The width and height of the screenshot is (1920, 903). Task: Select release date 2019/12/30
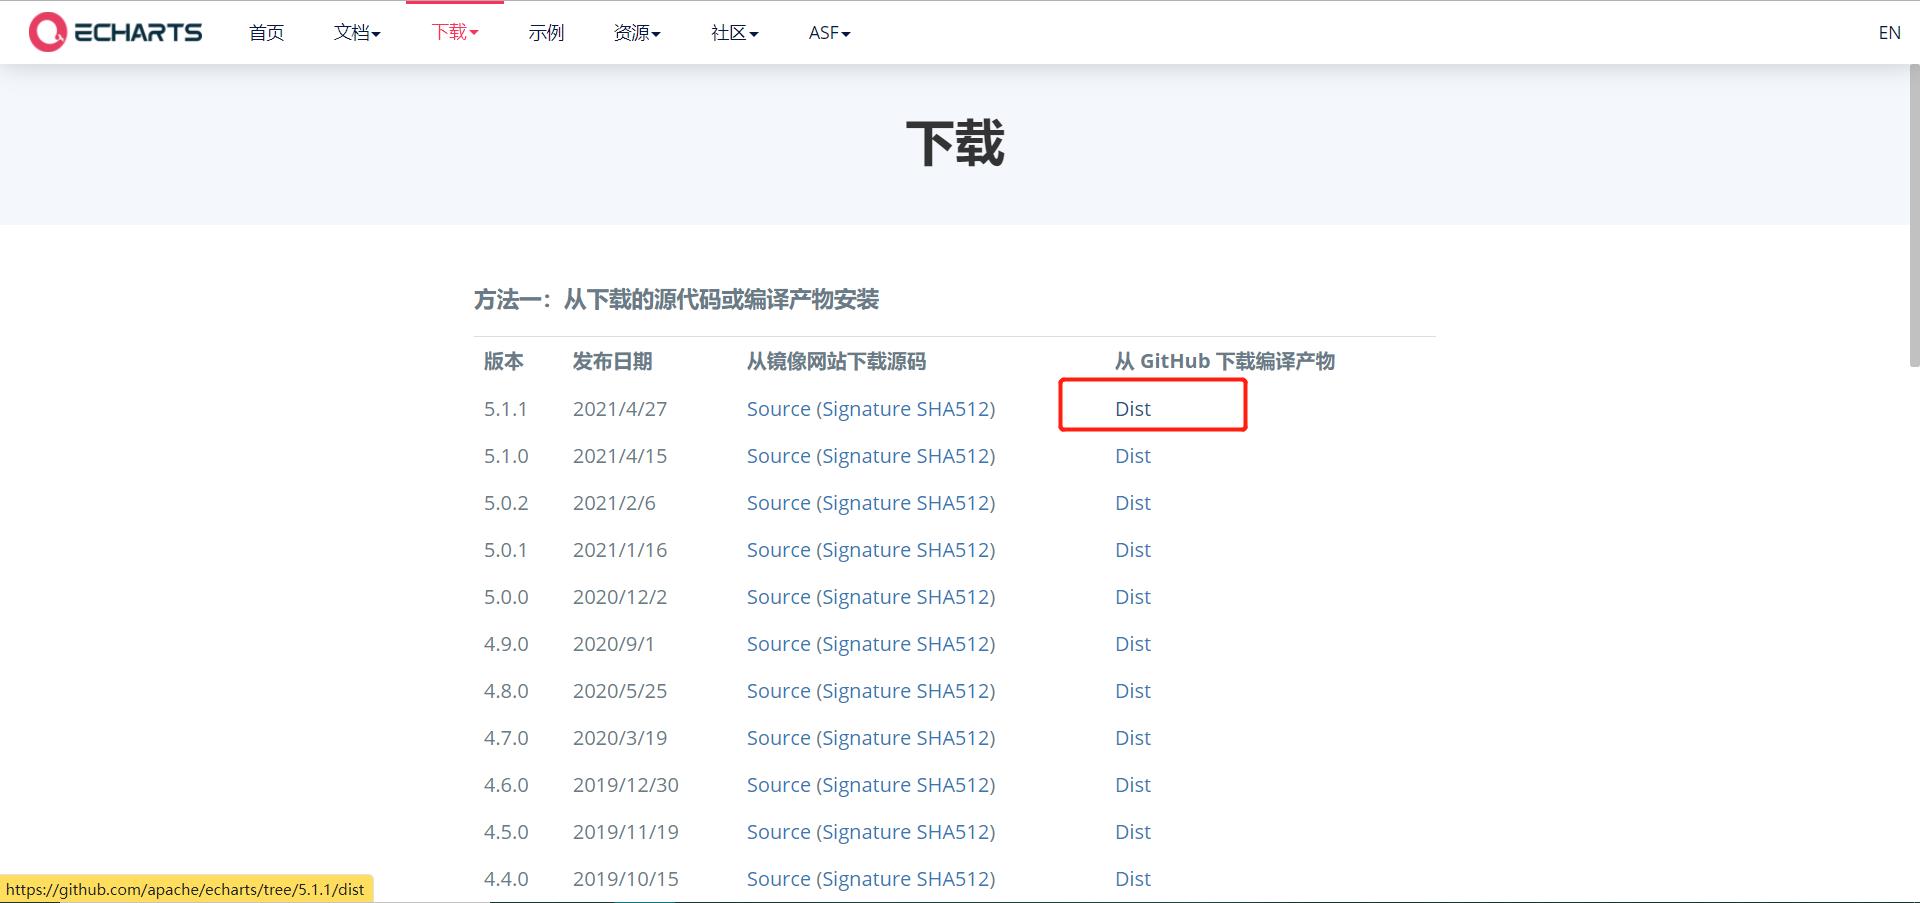[626, 785]
